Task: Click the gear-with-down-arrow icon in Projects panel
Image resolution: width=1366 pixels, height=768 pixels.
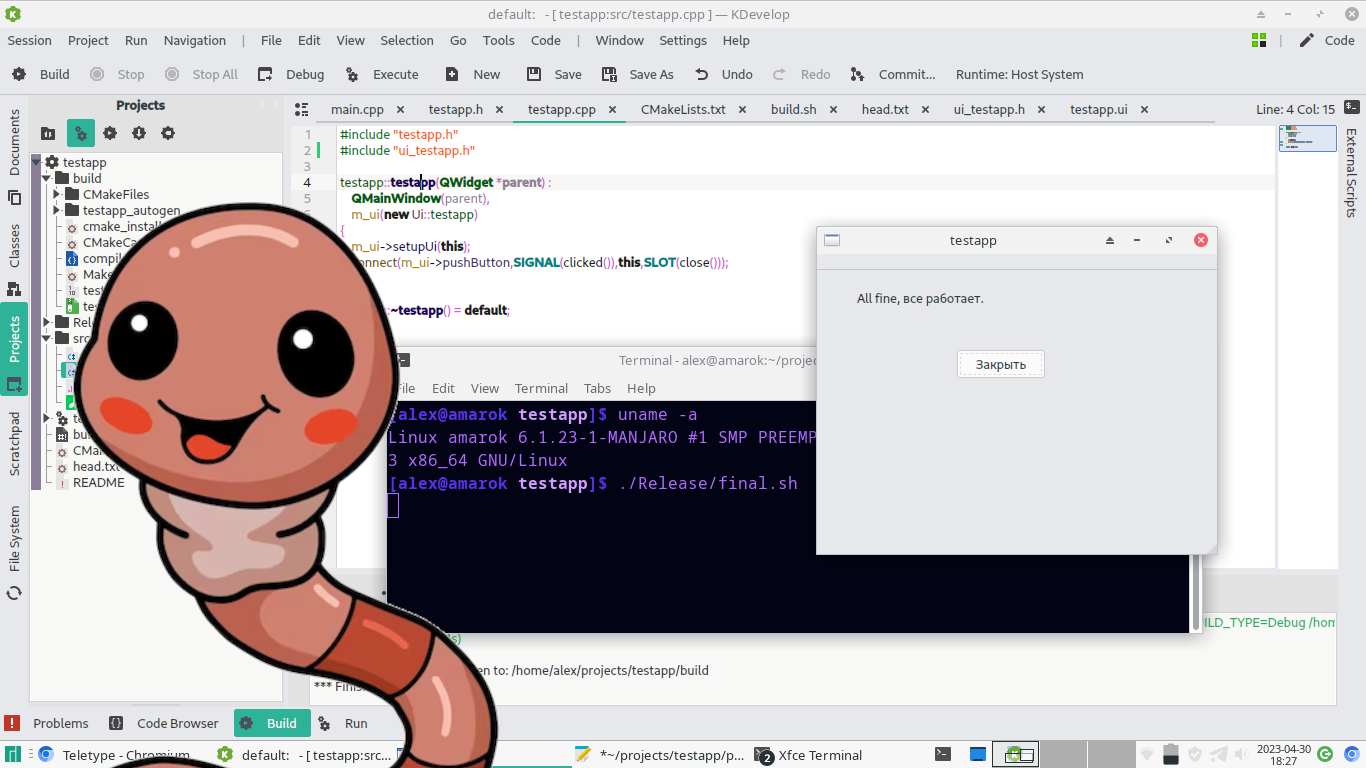Action: click(x=139, y=133)
